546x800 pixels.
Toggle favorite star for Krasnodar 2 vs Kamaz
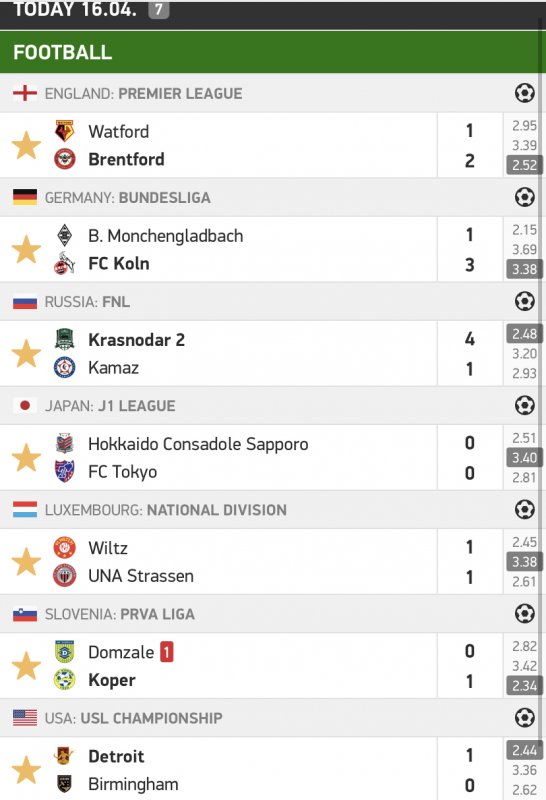pyautogui.click(x=26, y=354)
